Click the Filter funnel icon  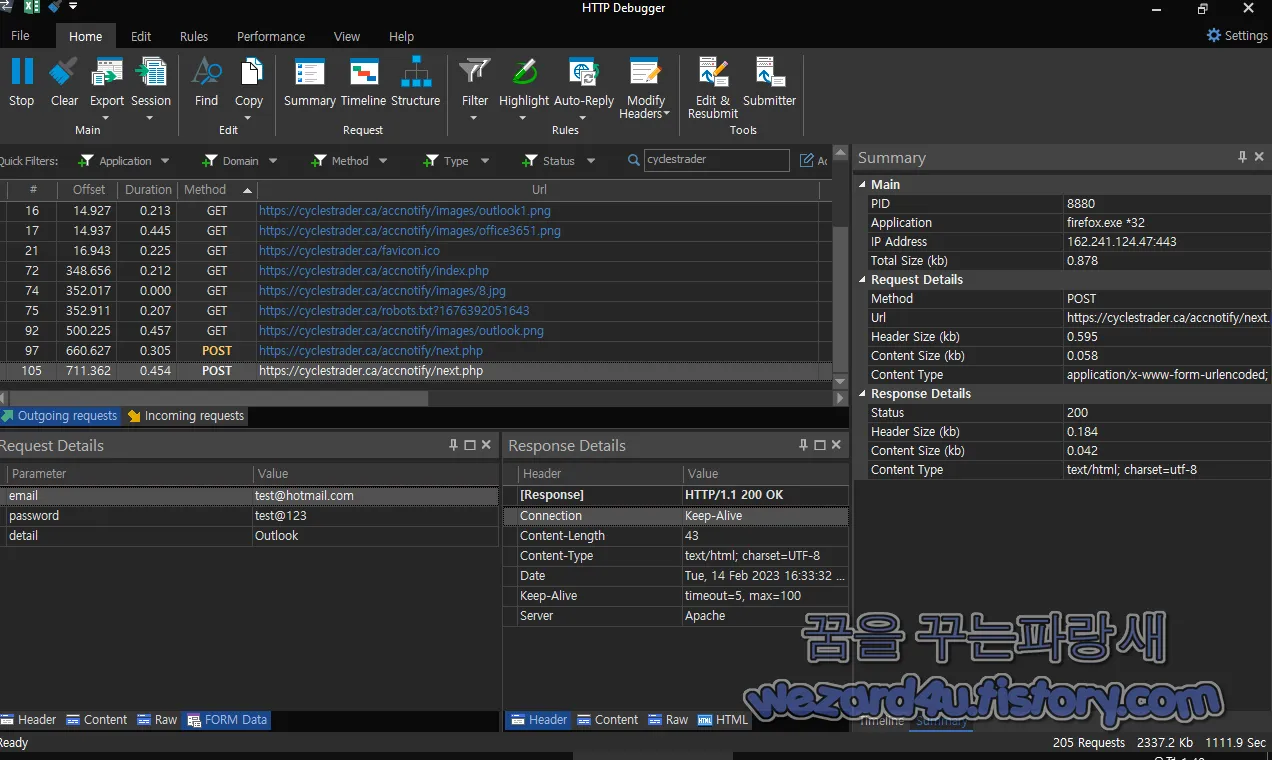(x=475, y=73)
